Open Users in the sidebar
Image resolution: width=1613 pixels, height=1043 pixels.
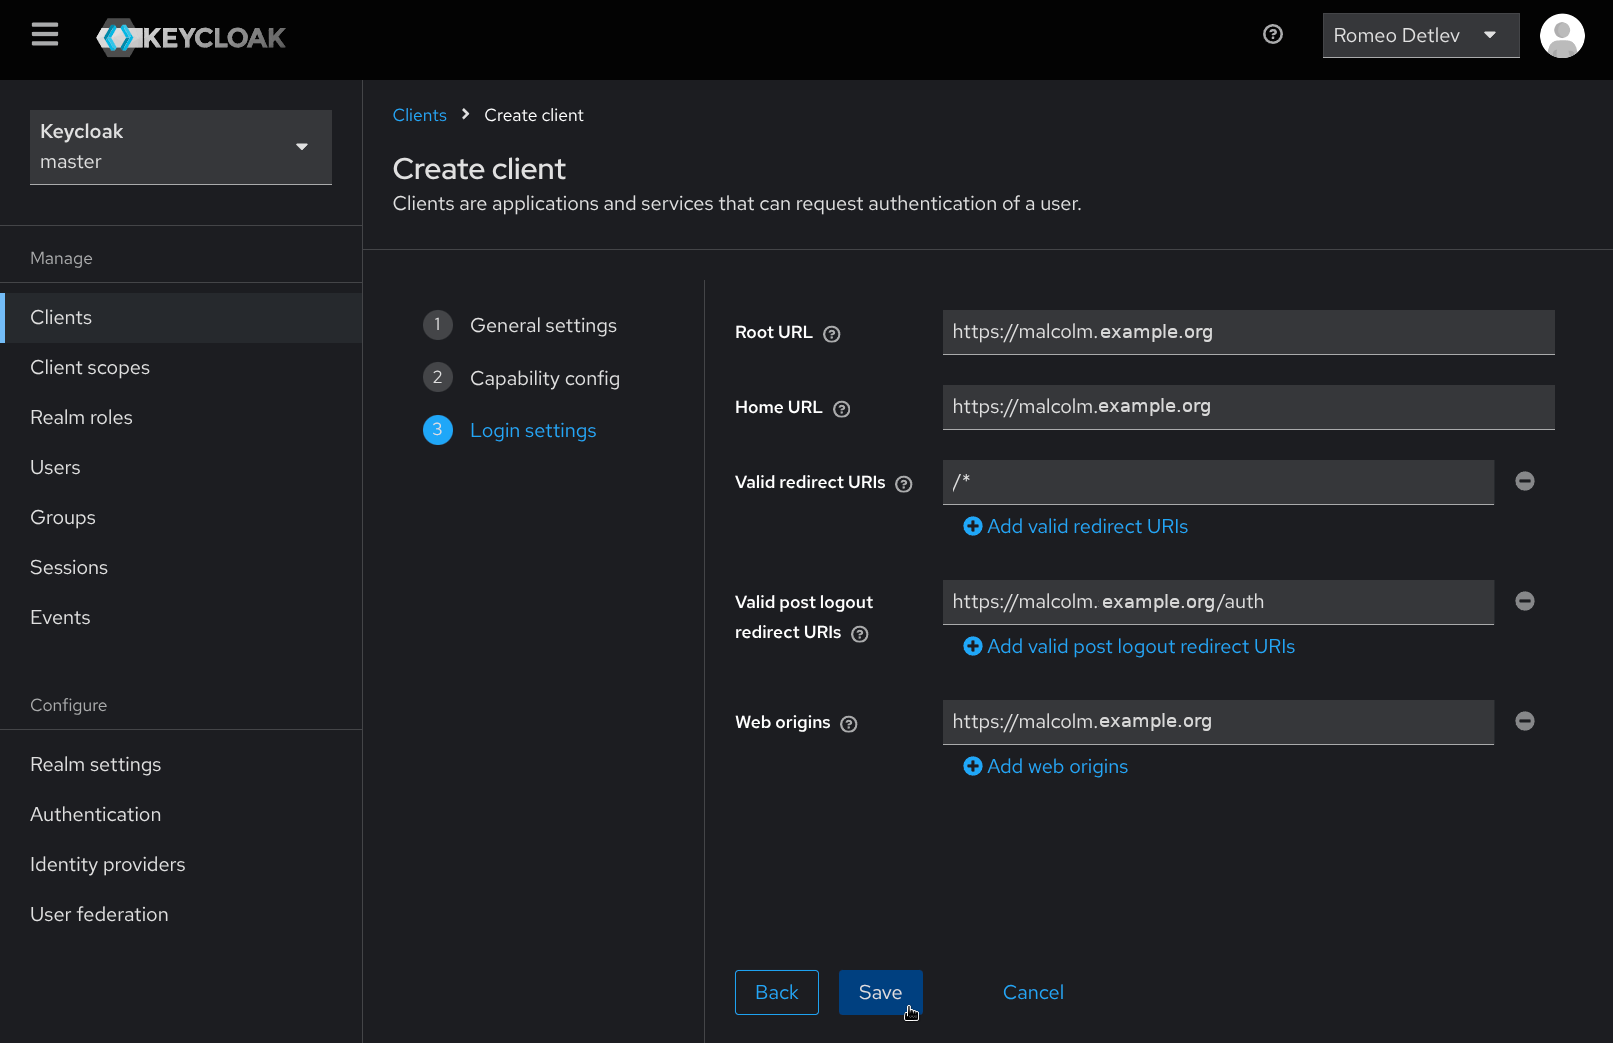click(x=181, y=468)
